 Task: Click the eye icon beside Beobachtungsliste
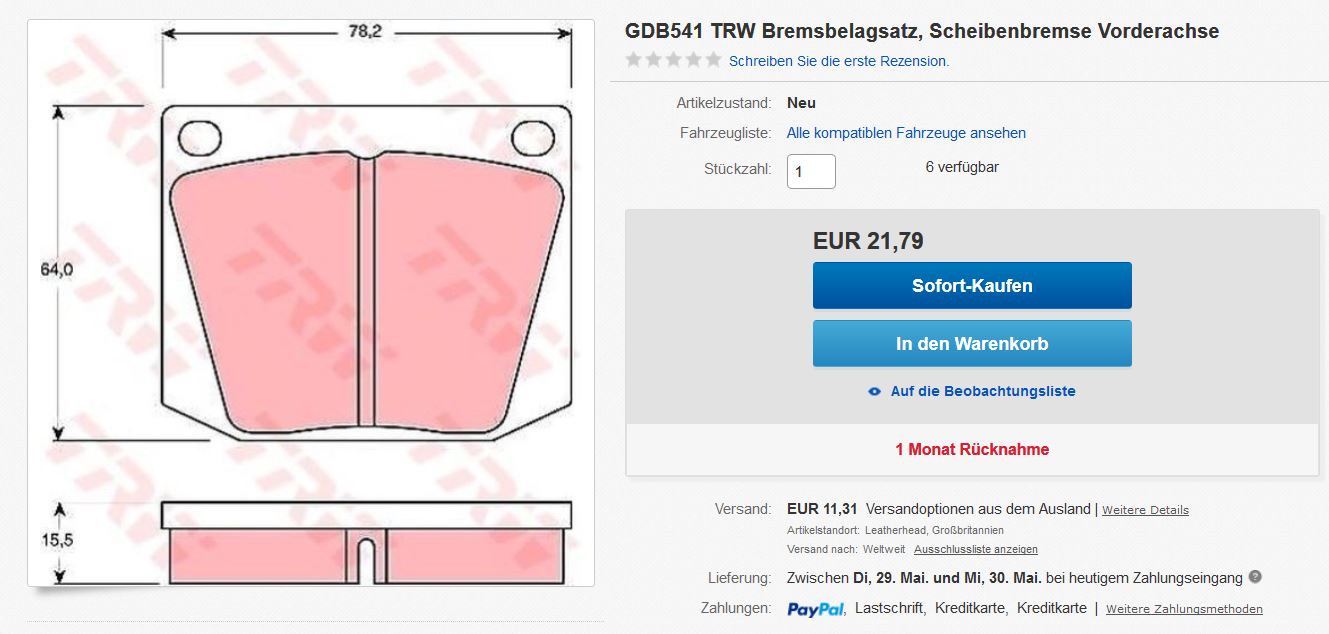point(875,391)
